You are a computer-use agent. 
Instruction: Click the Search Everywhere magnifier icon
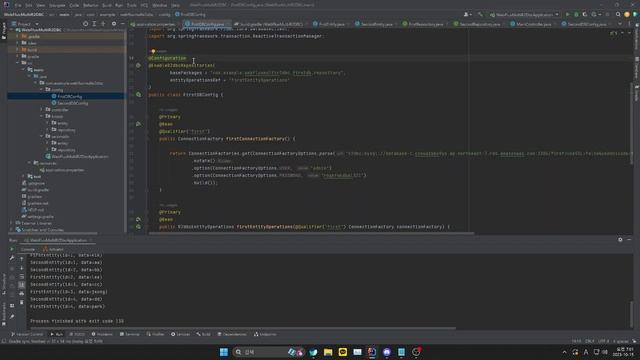tap(618, 14)
